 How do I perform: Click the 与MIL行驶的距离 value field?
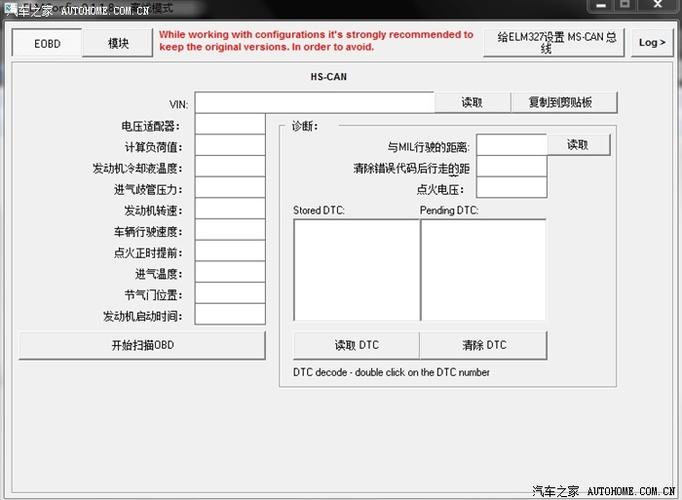click(x=512, y=145)
